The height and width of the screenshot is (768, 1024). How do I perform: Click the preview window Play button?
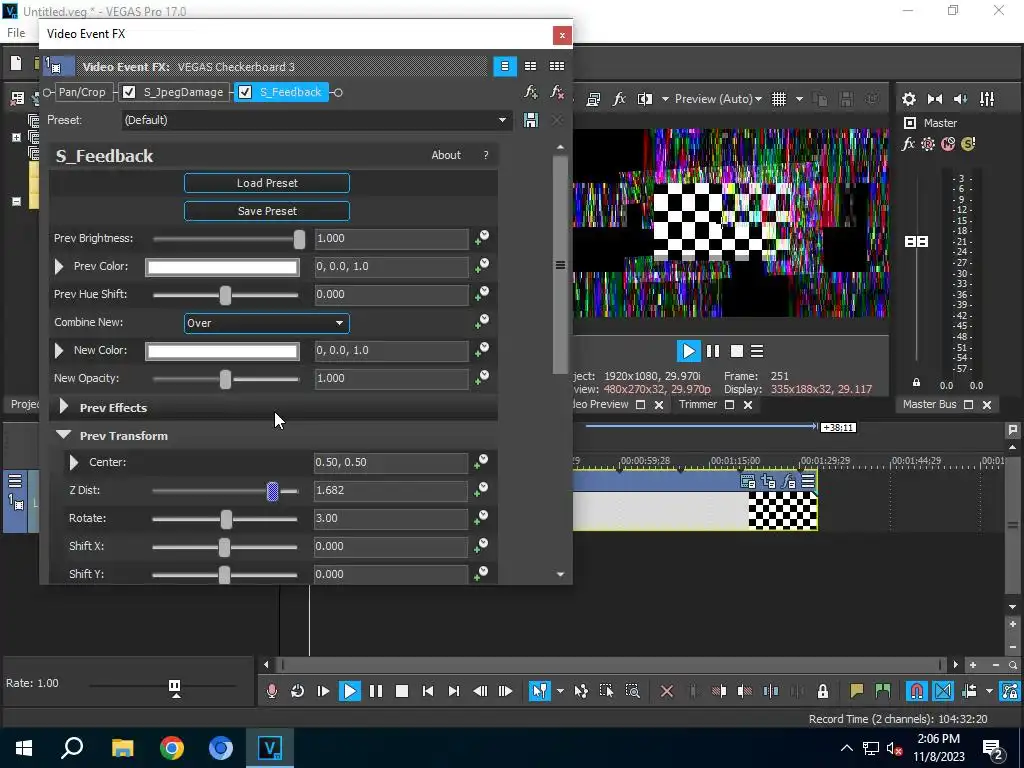688,351
